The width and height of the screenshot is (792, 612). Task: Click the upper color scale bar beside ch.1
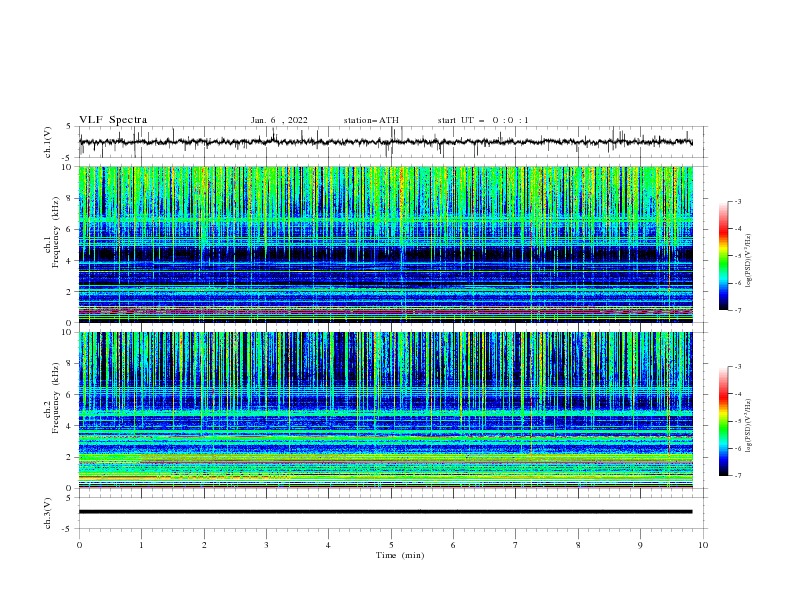pos(723,256)
